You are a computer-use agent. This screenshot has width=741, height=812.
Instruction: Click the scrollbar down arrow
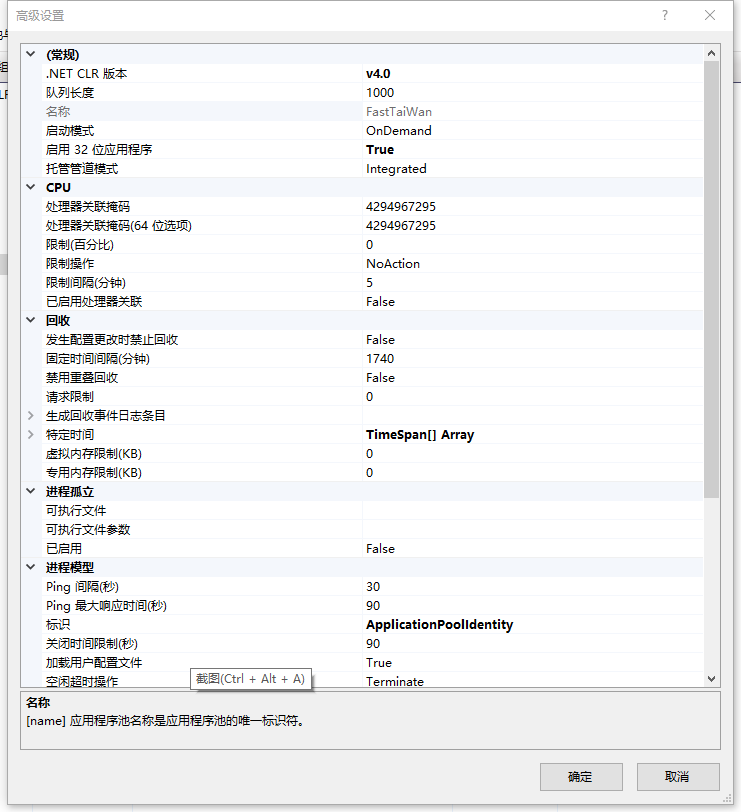click(711, 678)
